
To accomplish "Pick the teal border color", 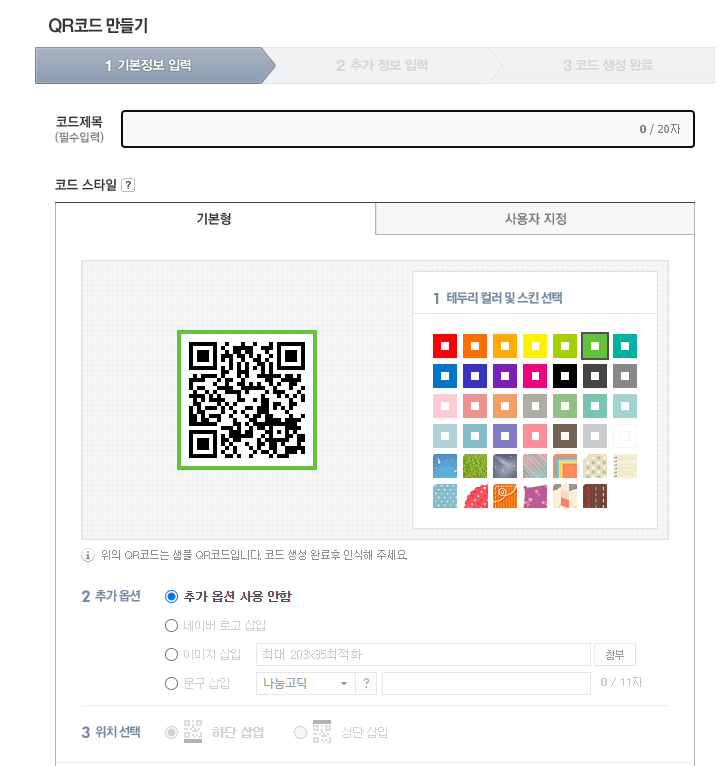I will (x=625, y=346).
